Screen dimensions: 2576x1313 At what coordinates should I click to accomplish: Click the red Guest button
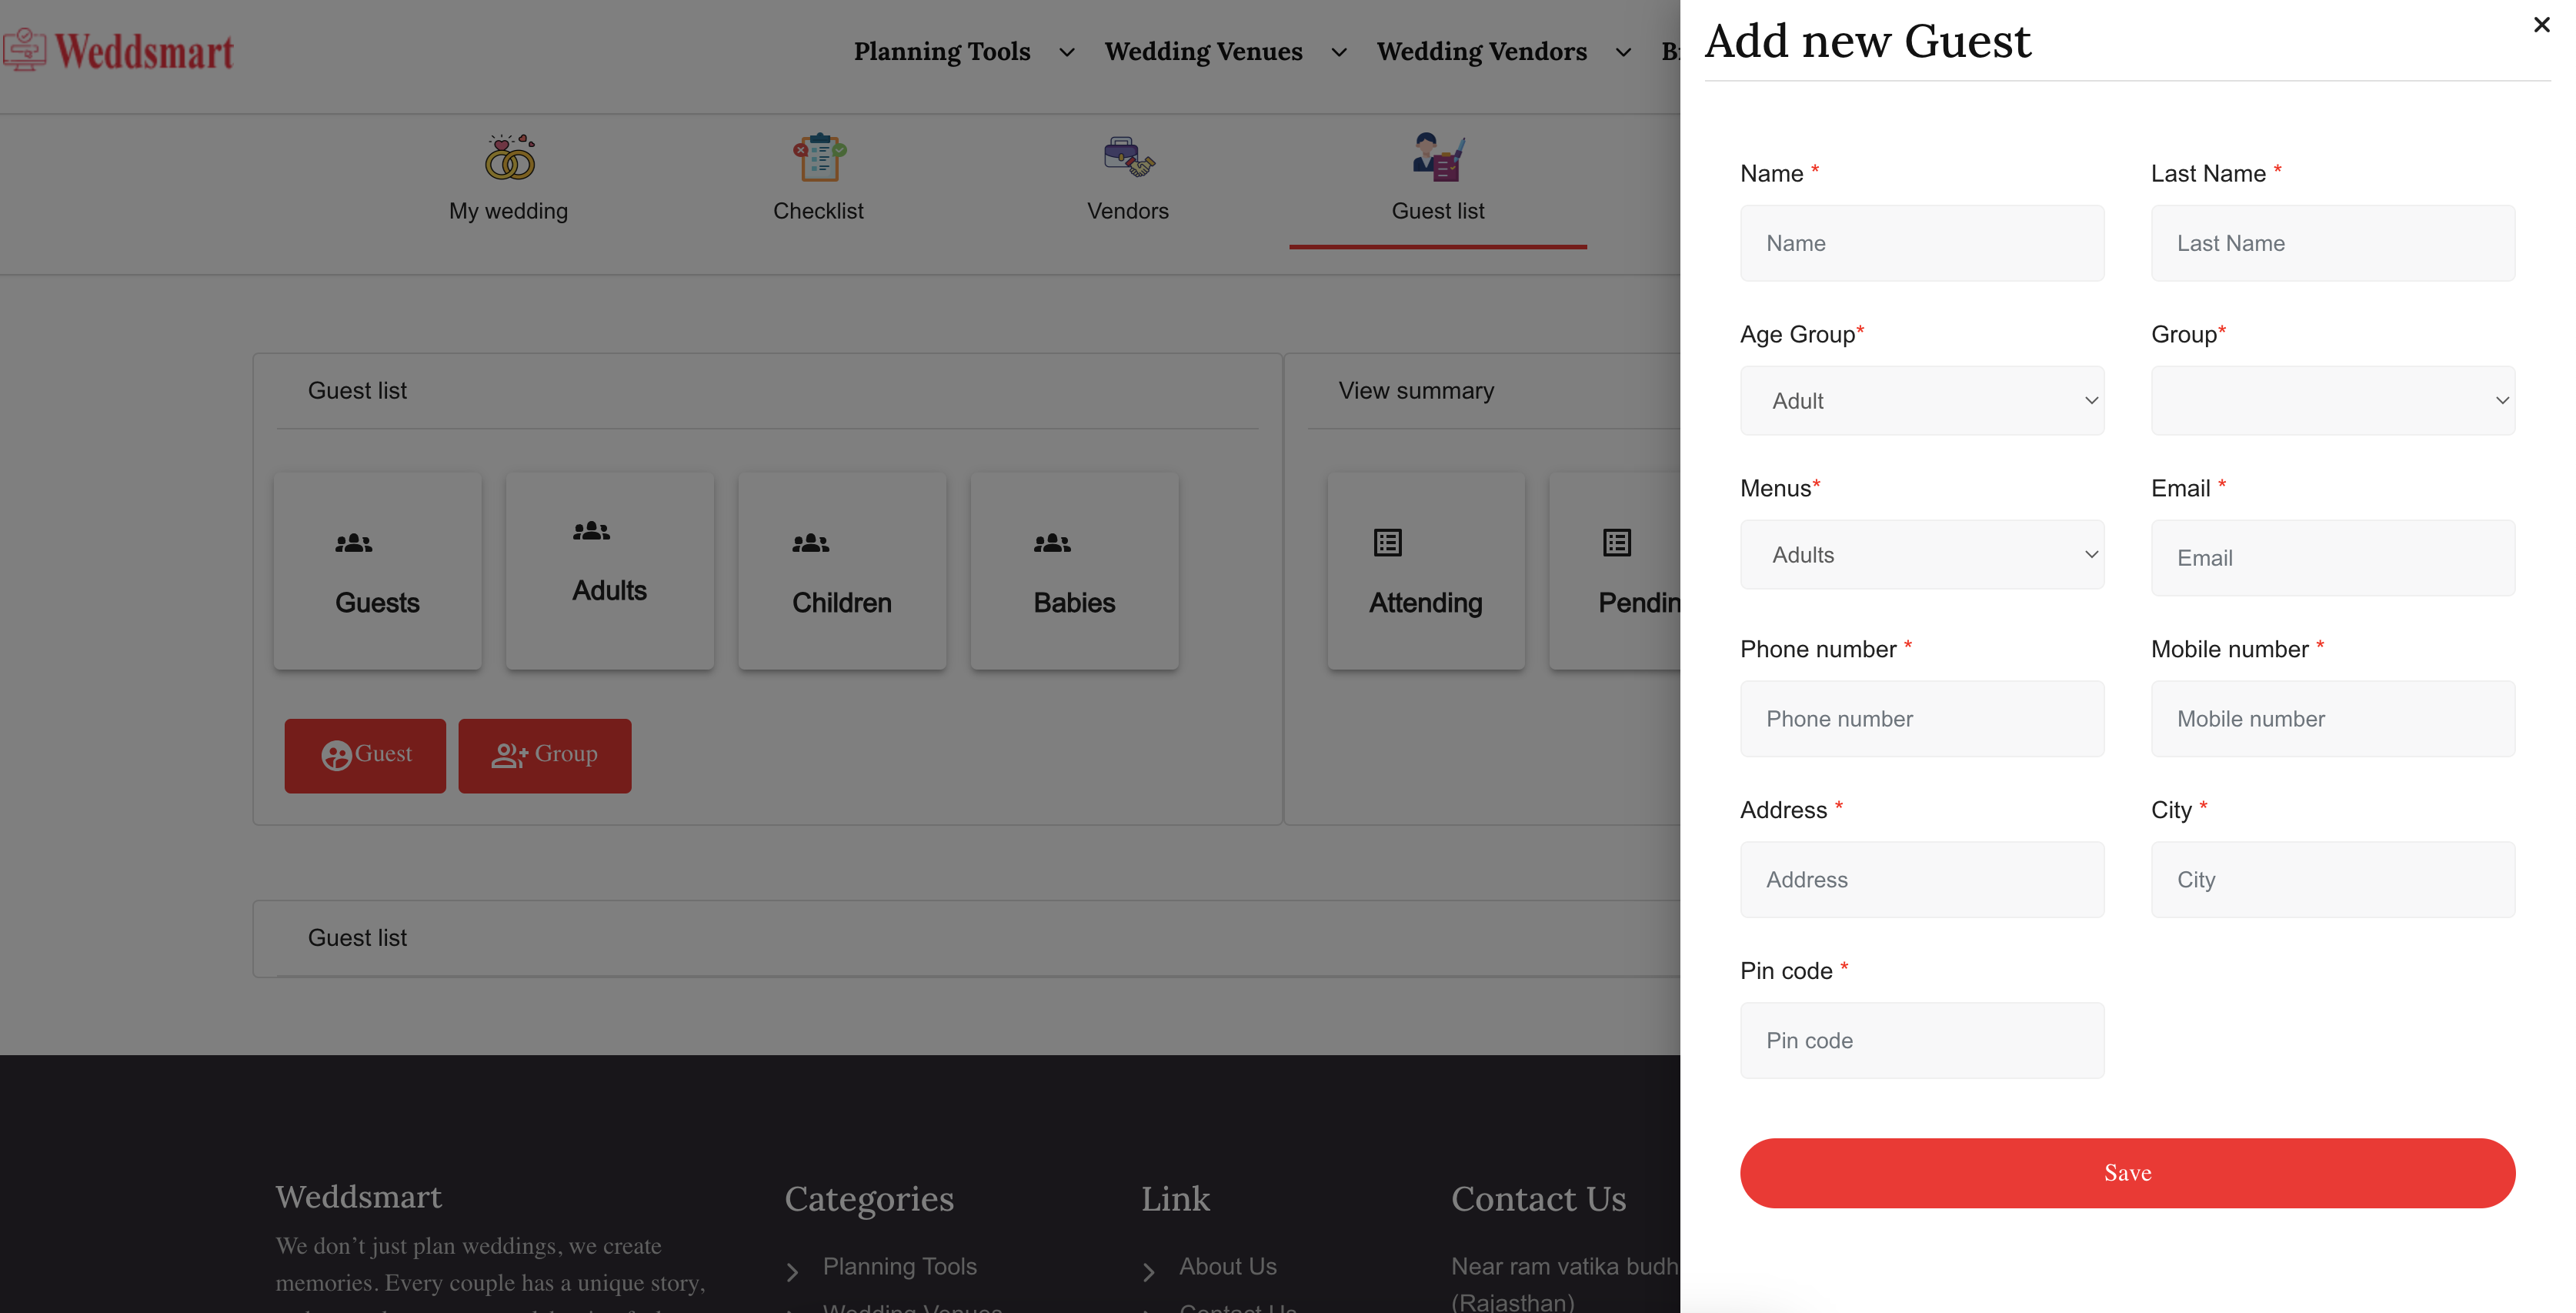pyautogui.click(x=365, y=755)
